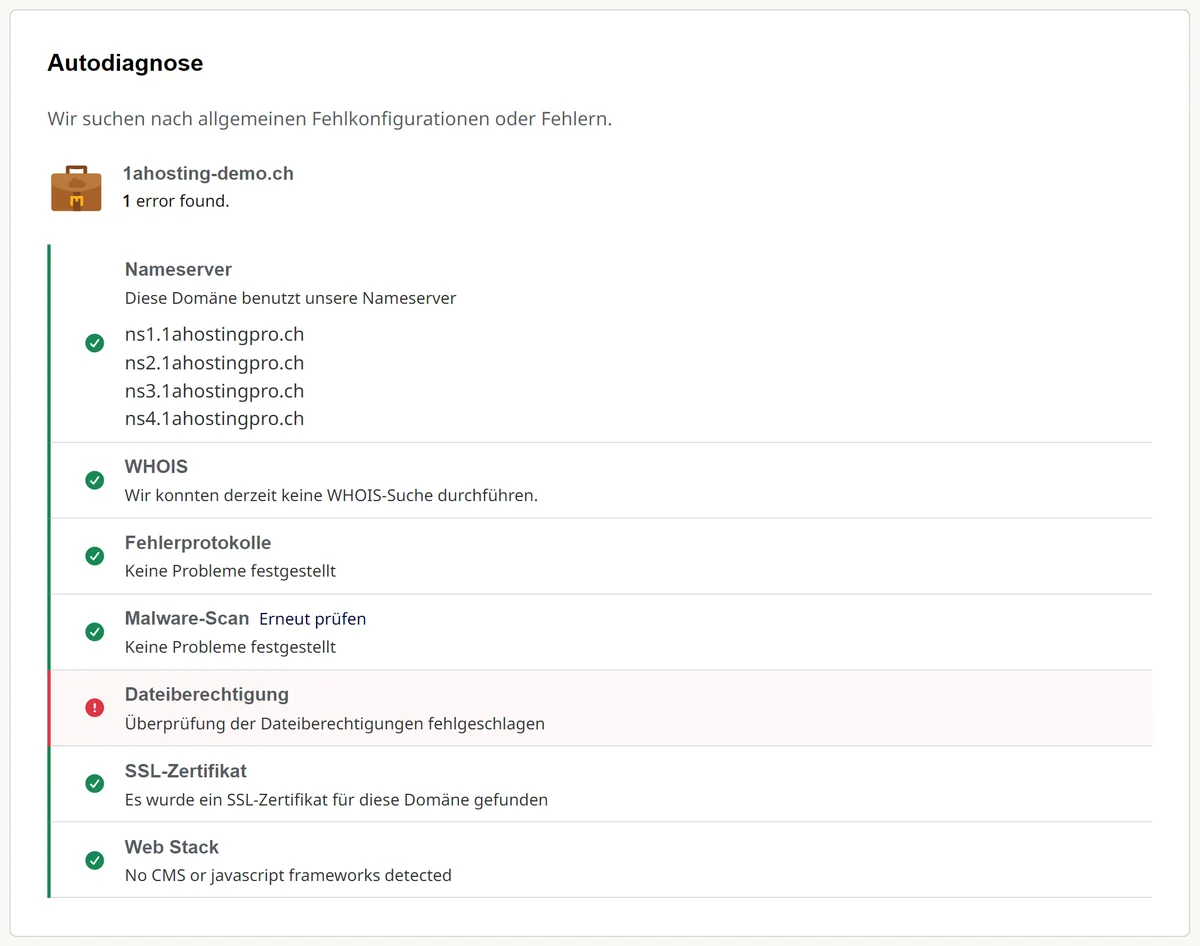This screenshot has width=1200, height=946.
Task: Click the green checkmark in Nameserver row
Action: 95,343
